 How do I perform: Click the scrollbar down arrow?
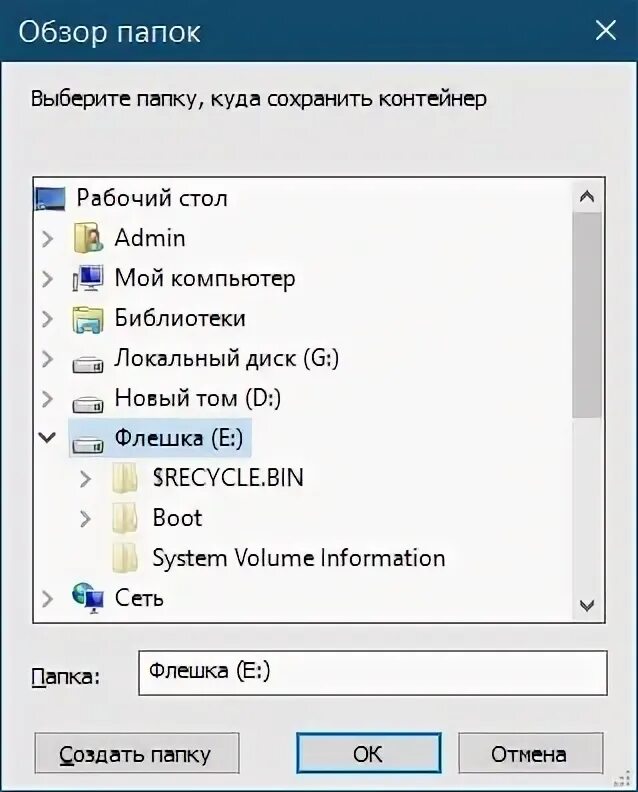[x=587, y=605]
